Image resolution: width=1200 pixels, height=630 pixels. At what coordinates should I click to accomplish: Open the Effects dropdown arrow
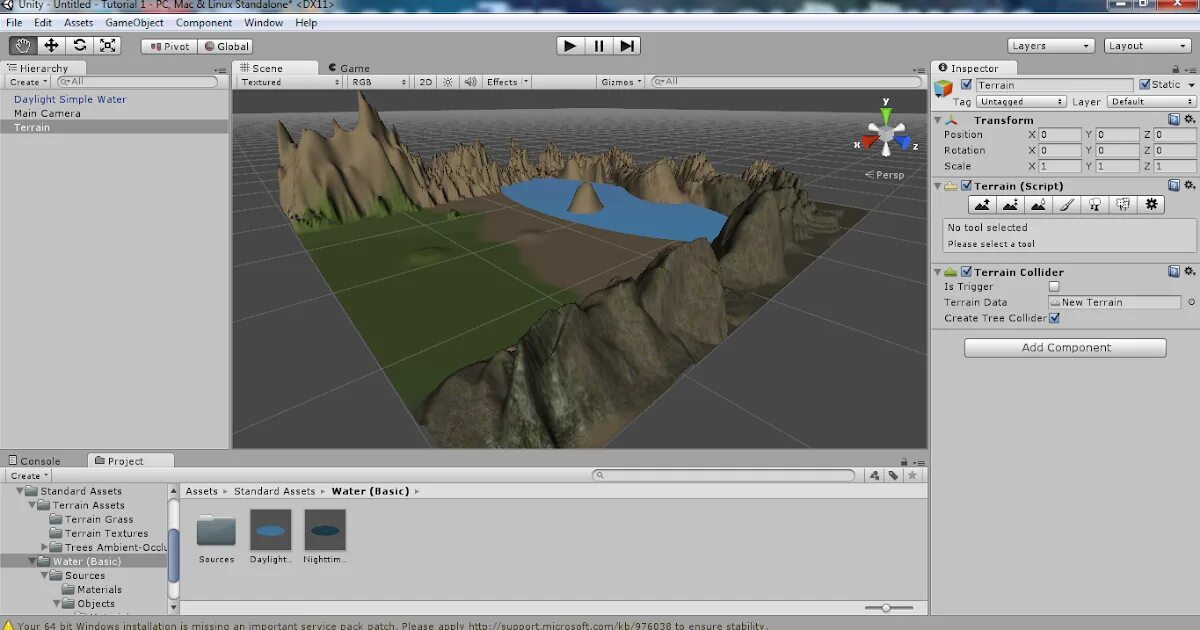pos(526,82)
